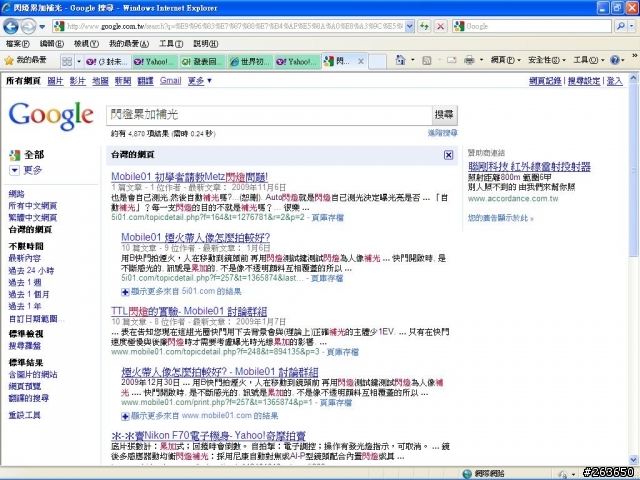Open the tab list dropdown arrow
This screenshot has height=480, width=640.
79,62
